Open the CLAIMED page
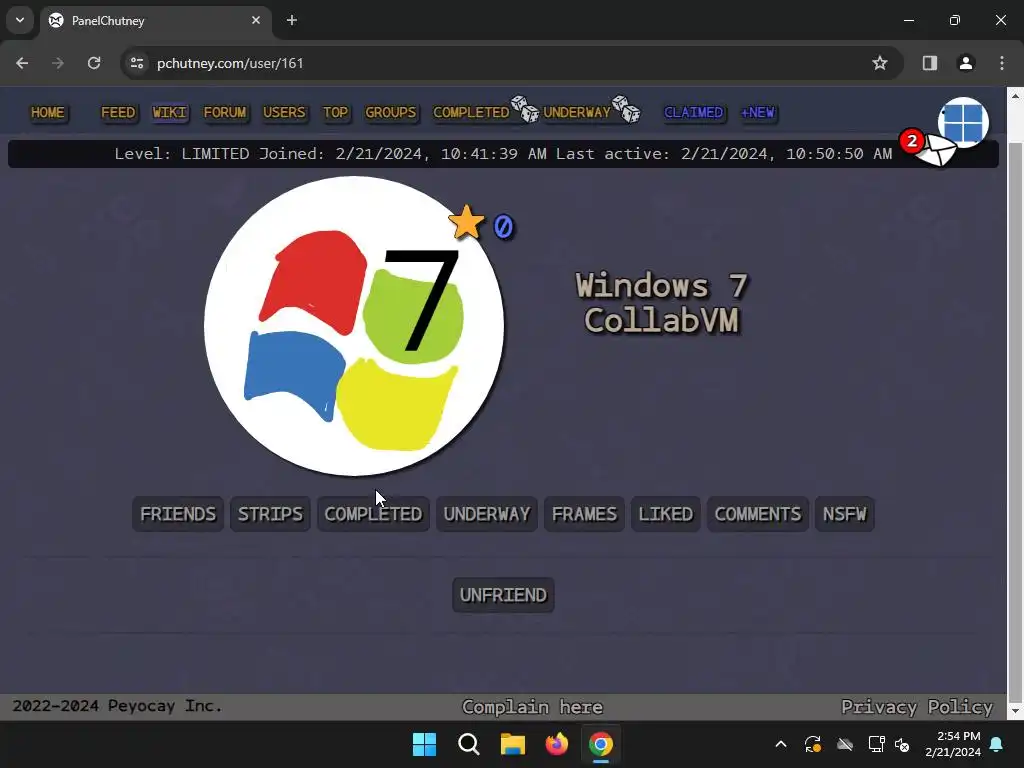This screenshot has width=1024, height=768. pyautogui.click(x=694, y=112)
